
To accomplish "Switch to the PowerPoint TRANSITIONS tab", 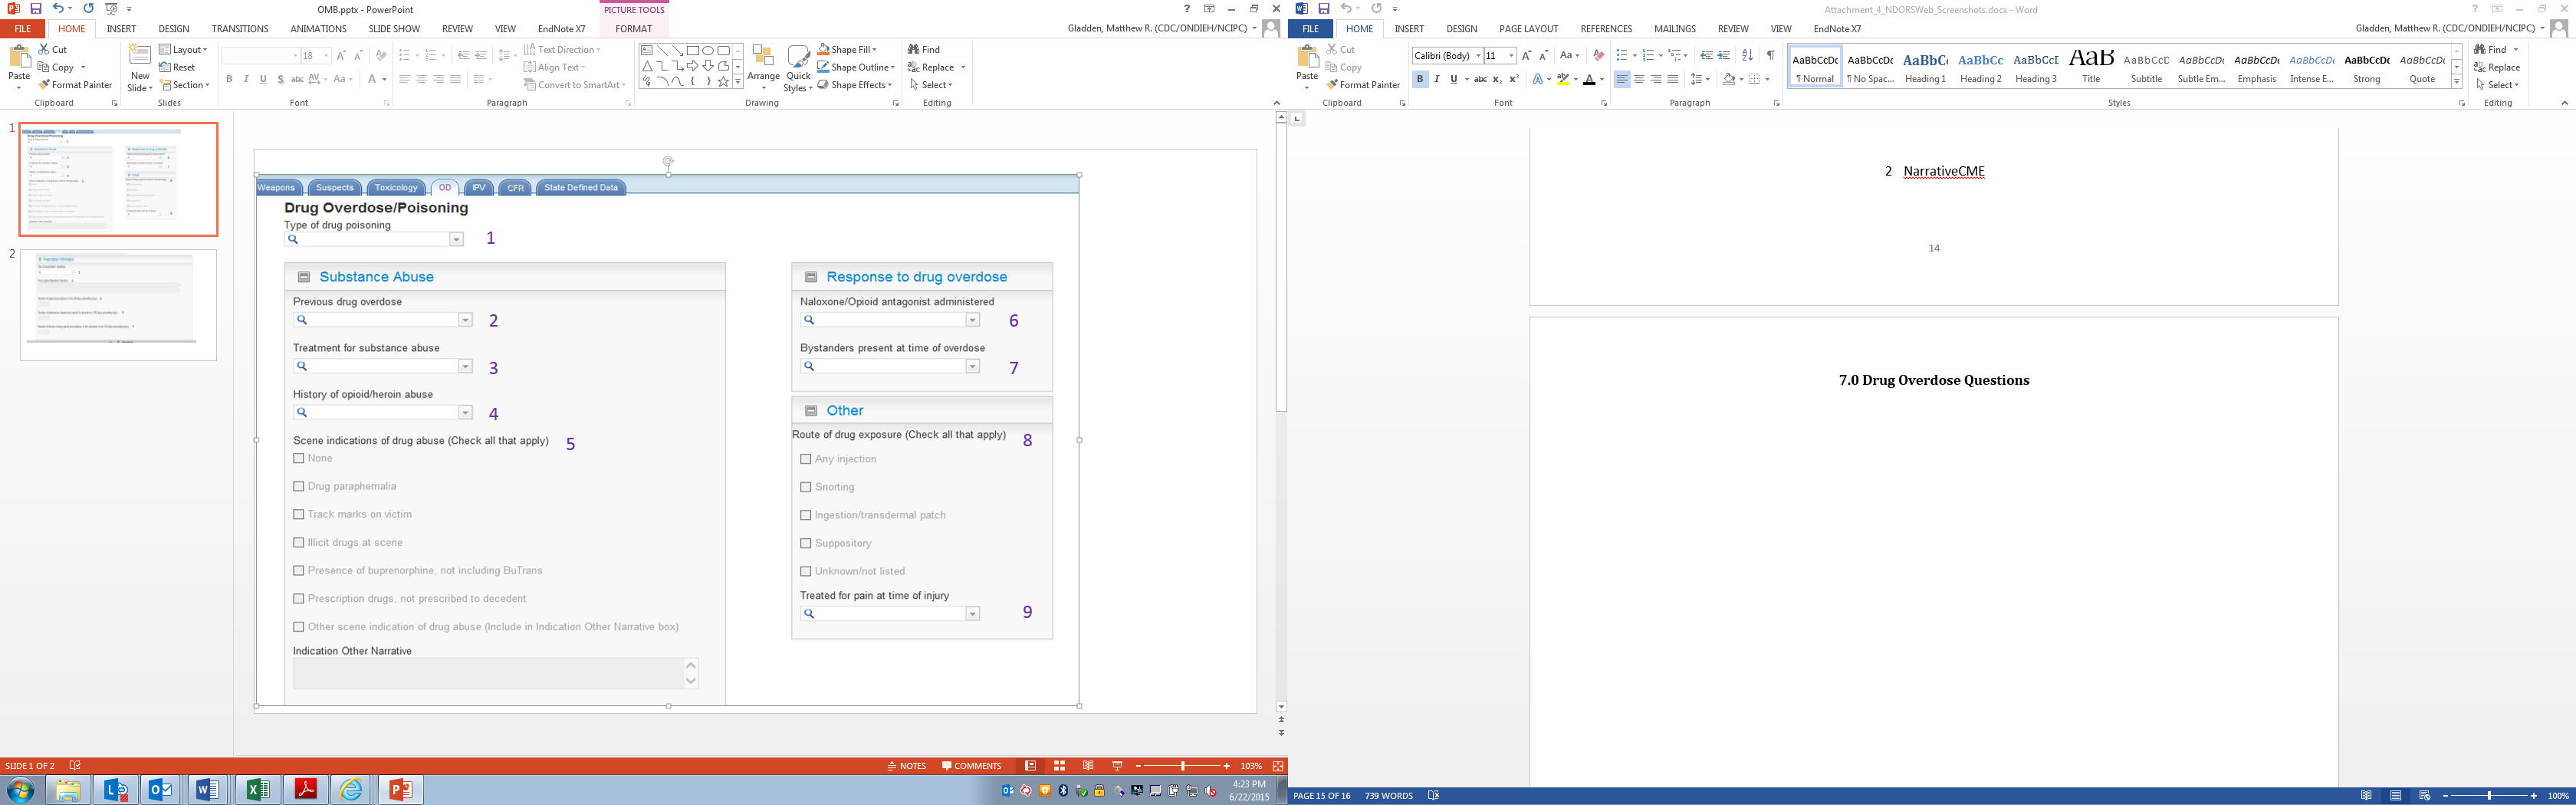I will pos(240,29).
